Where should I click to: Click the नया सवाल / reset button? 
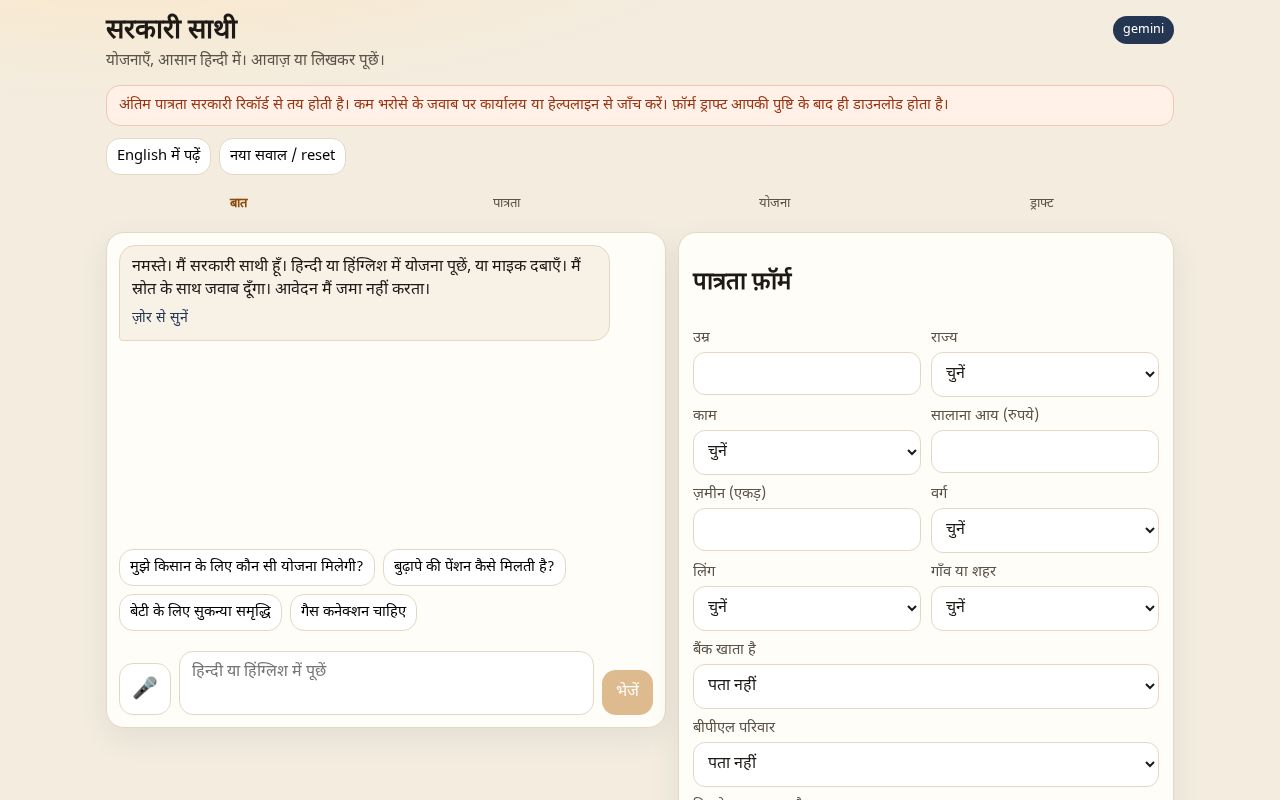point(282,156)
